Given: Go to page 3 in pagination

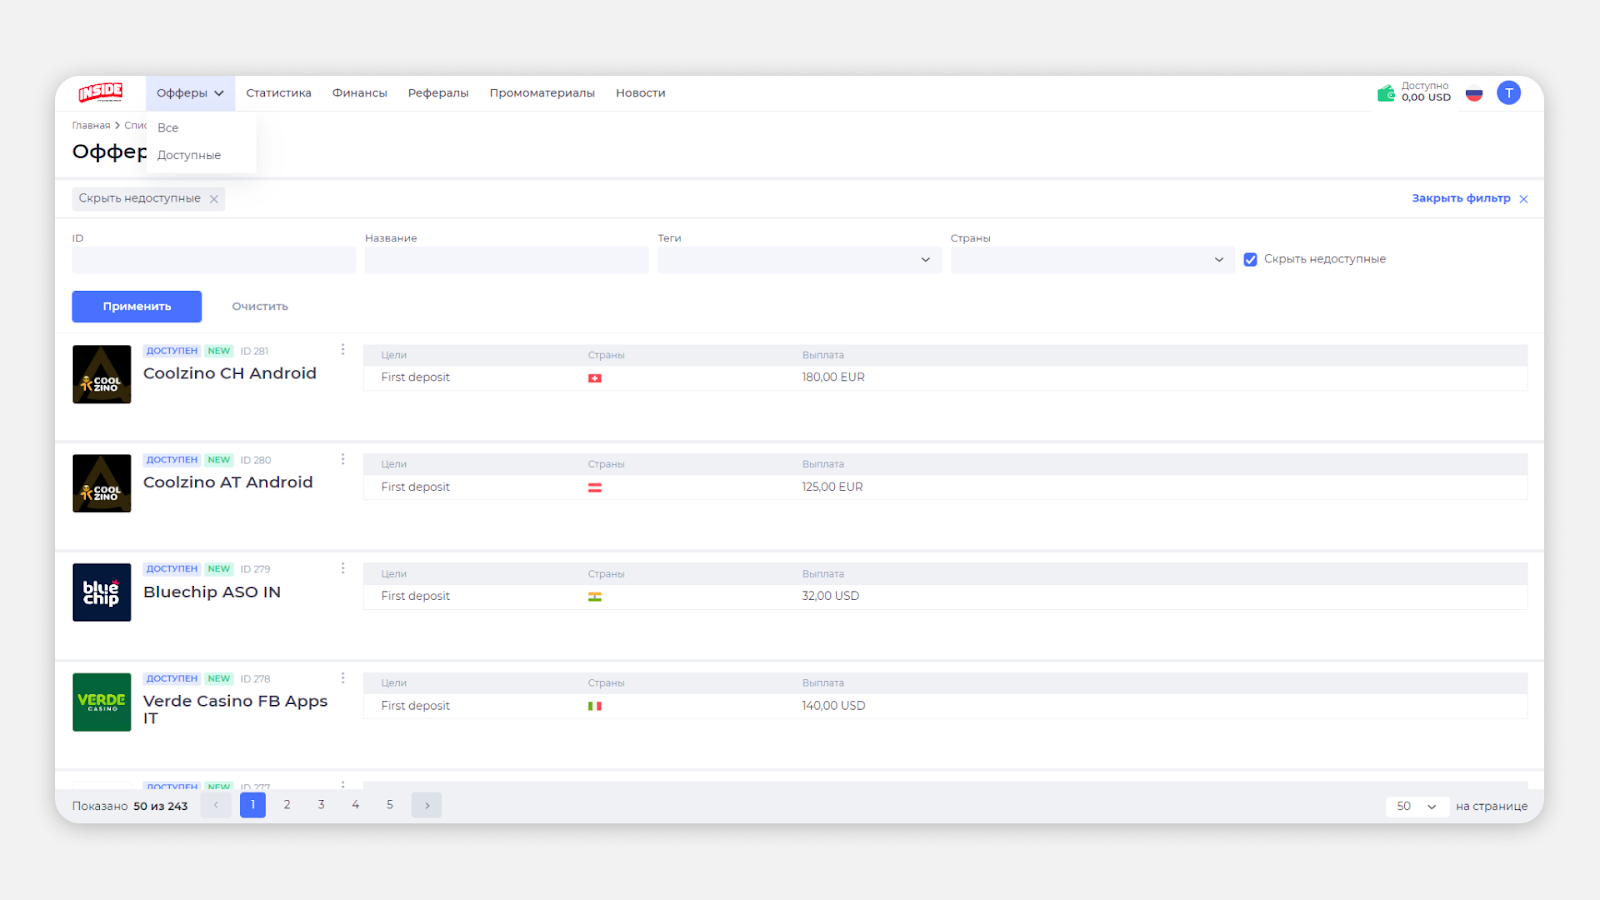Looking at the screenshot, I should pyautogui.click(x=321, y=805).
